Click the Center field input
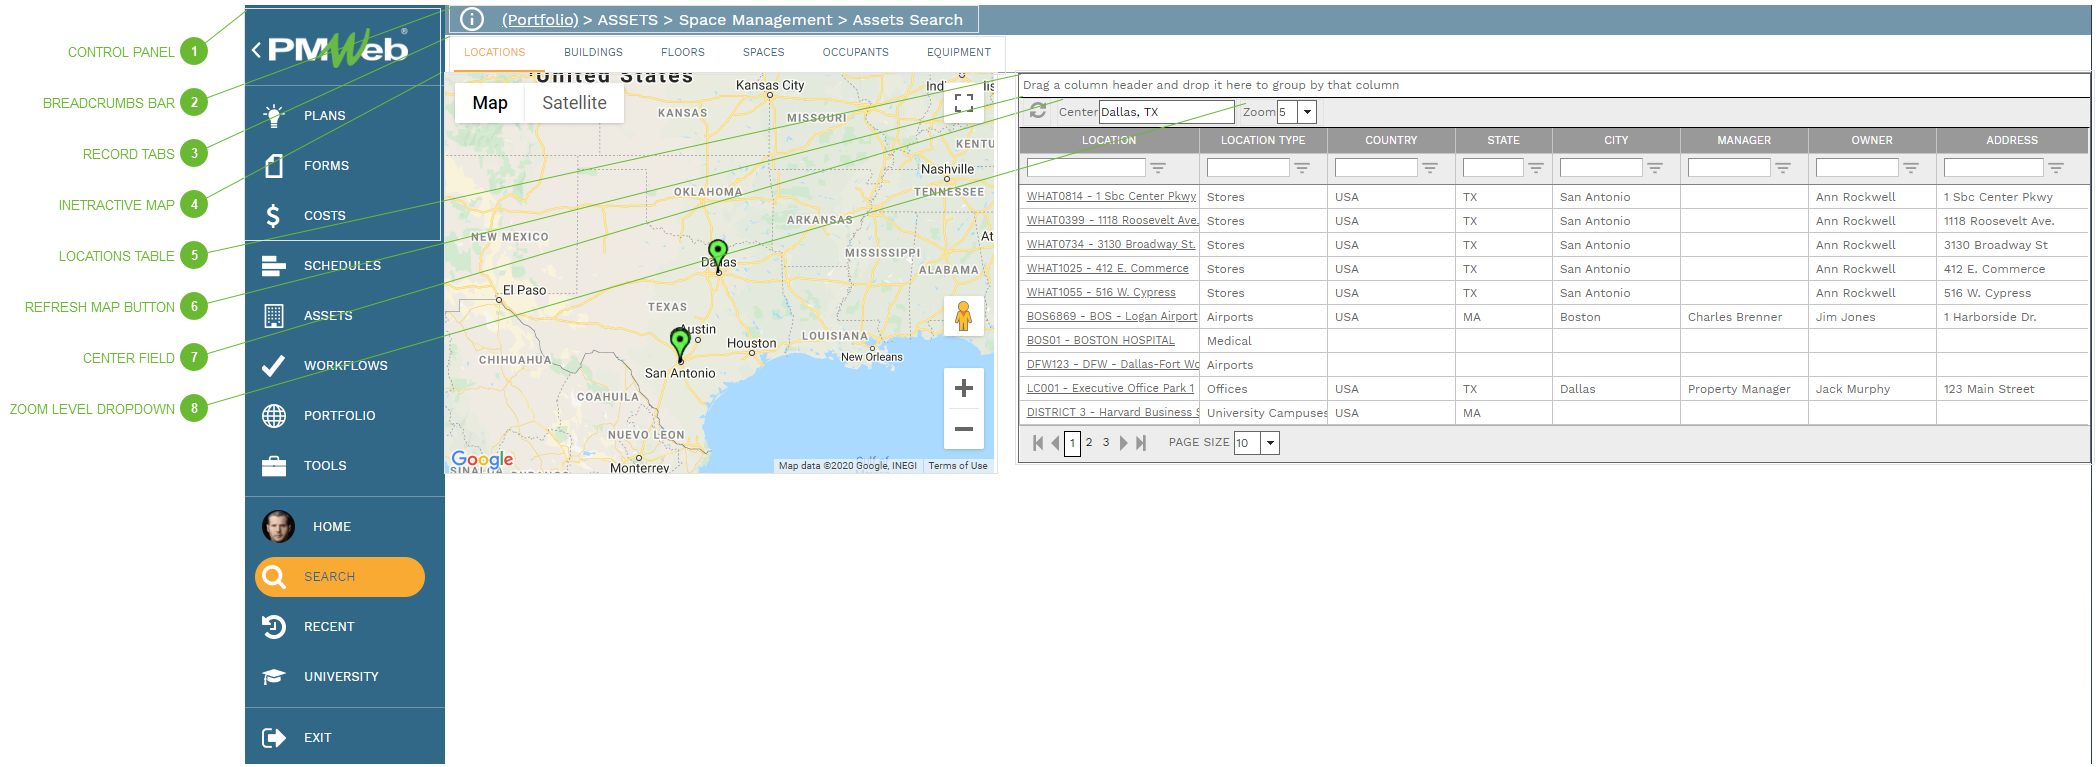Image resolution: width=2100 pixels, height=767 pixels. 1166,112
